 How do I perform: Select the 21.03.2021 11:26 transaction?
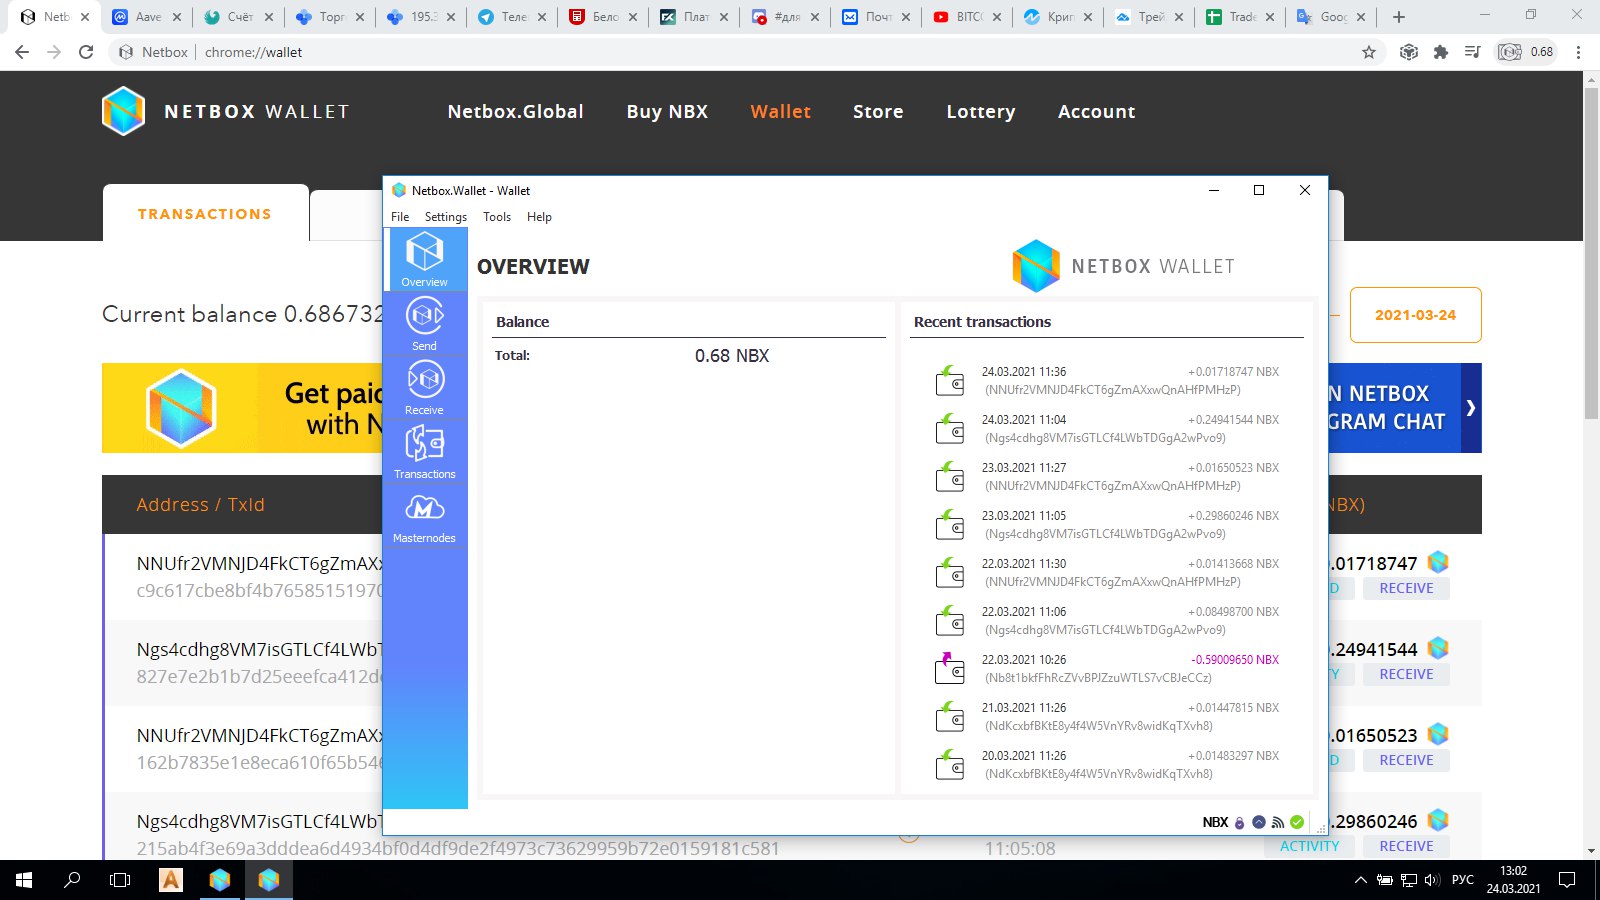tap(1107, 716)
